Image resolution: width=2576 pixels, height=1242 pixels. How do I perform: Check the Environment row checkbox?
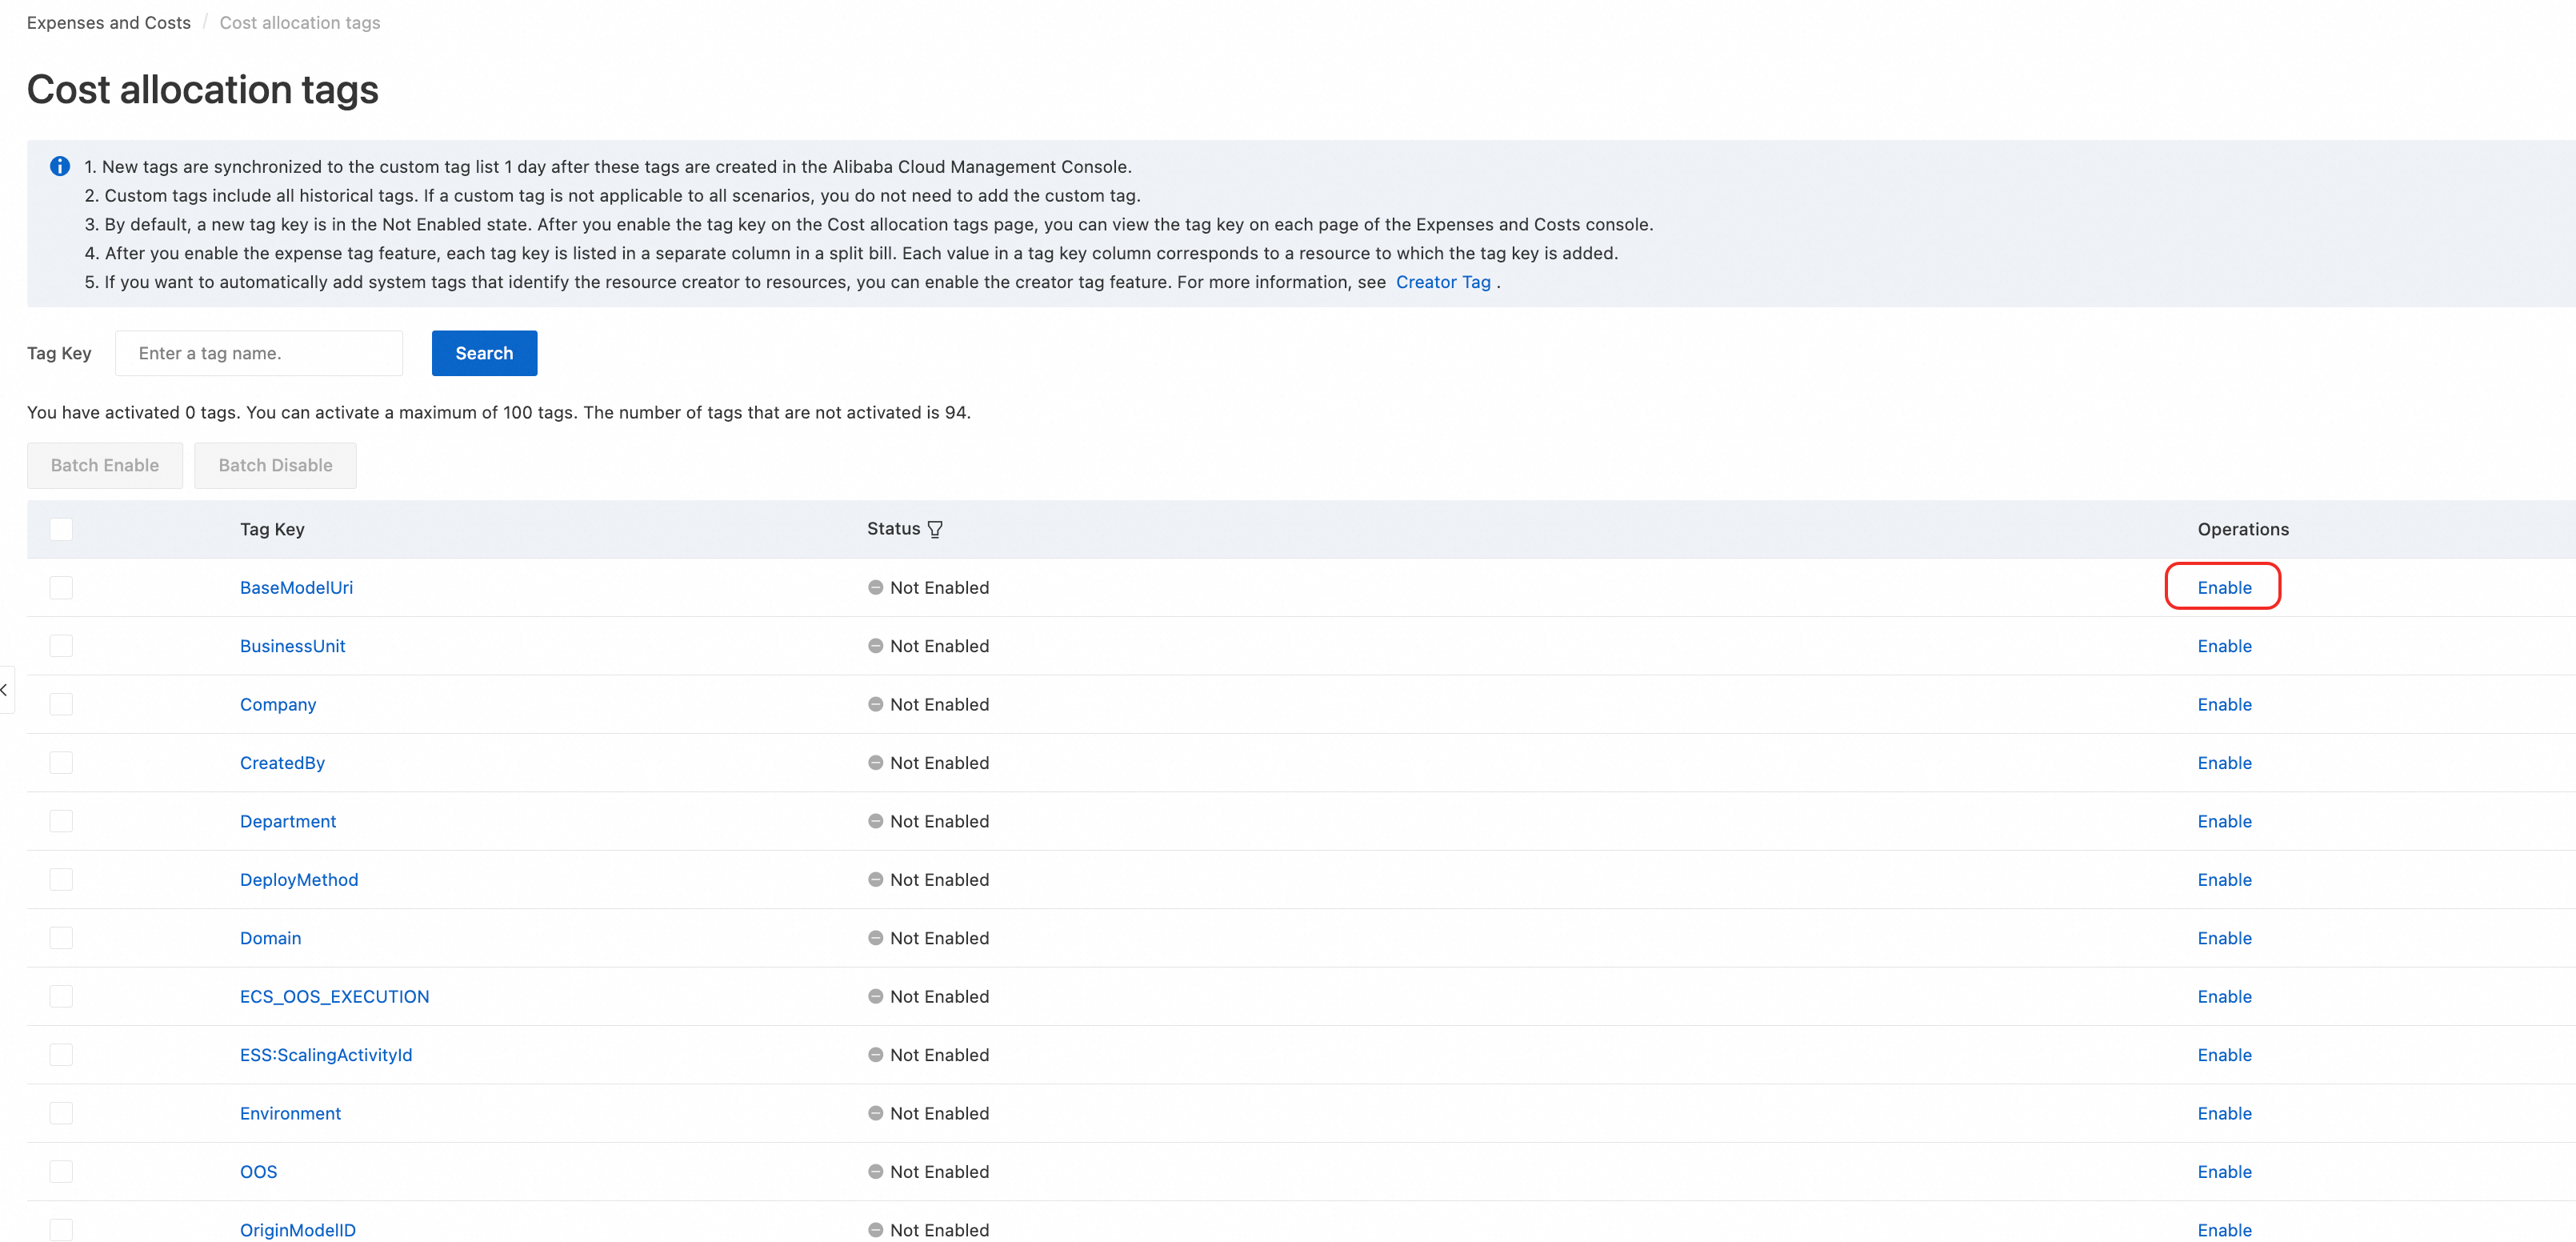pos(61,1113)
